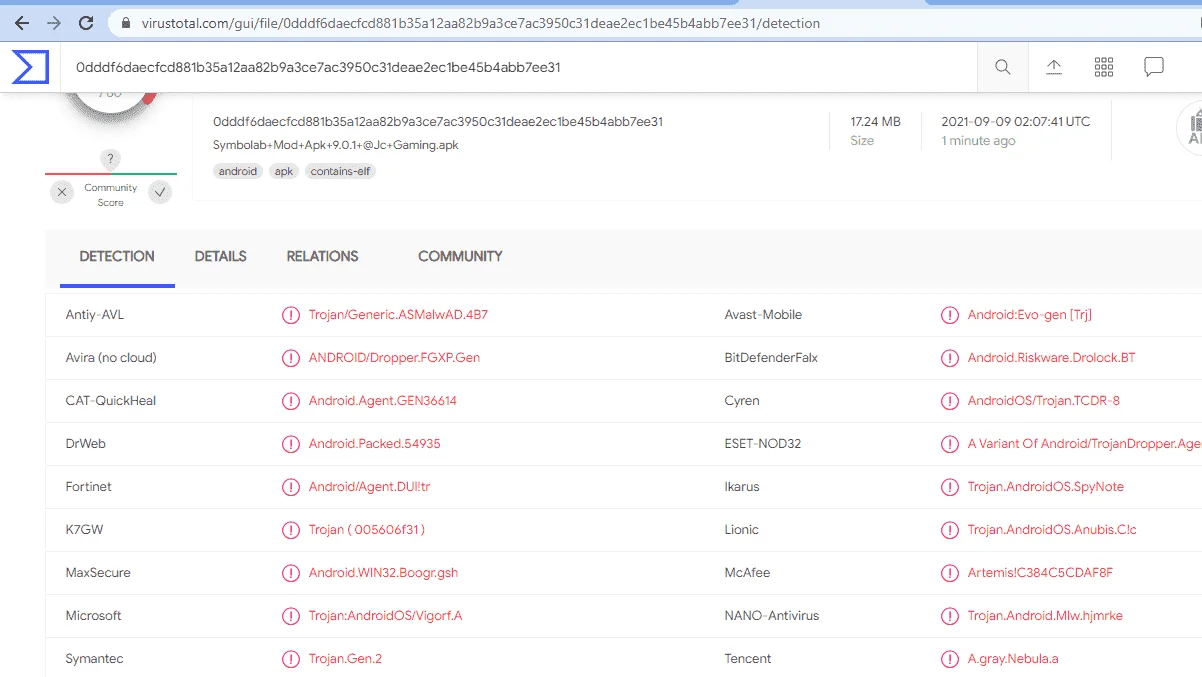This screenshot has width=1202, height=677.
Task: Vote malicious with the X button
Action: pos(62,192)
